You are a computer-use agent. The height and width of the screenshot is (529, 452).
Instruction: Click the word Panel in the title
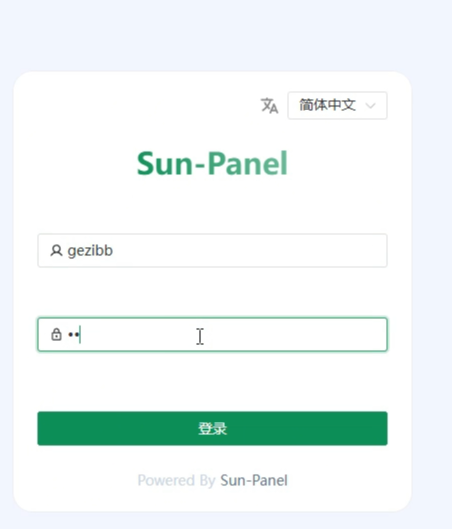tap(248, 163)
